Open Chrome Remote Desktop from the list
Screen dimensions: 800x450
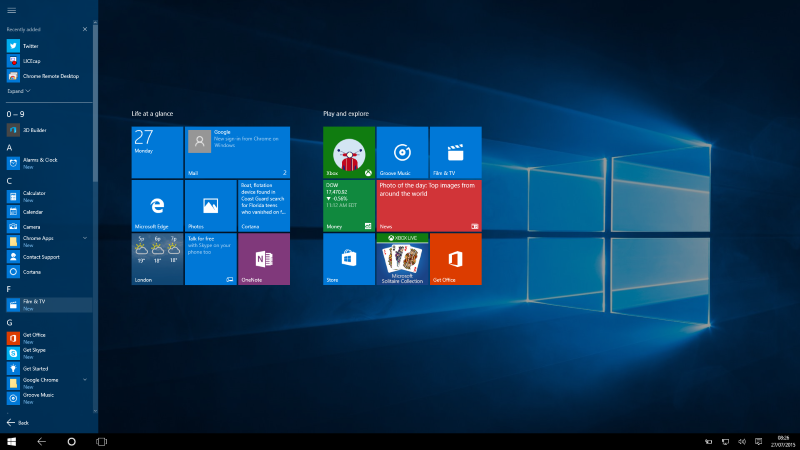click(48, 76)
